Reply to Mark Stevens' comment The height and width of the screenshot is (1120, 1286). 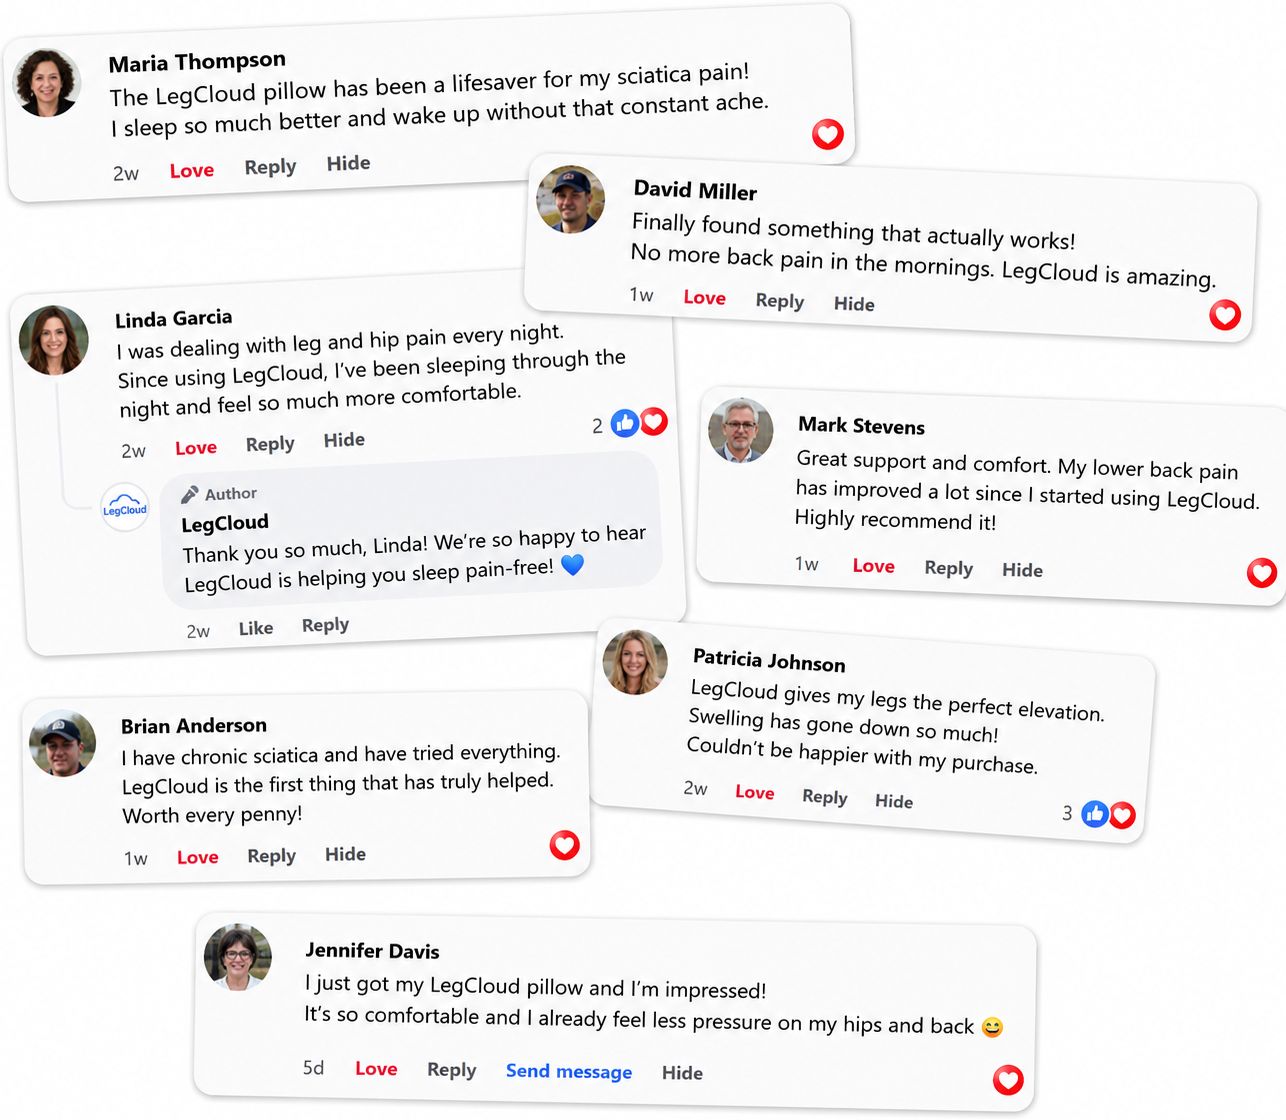[948, 568]
